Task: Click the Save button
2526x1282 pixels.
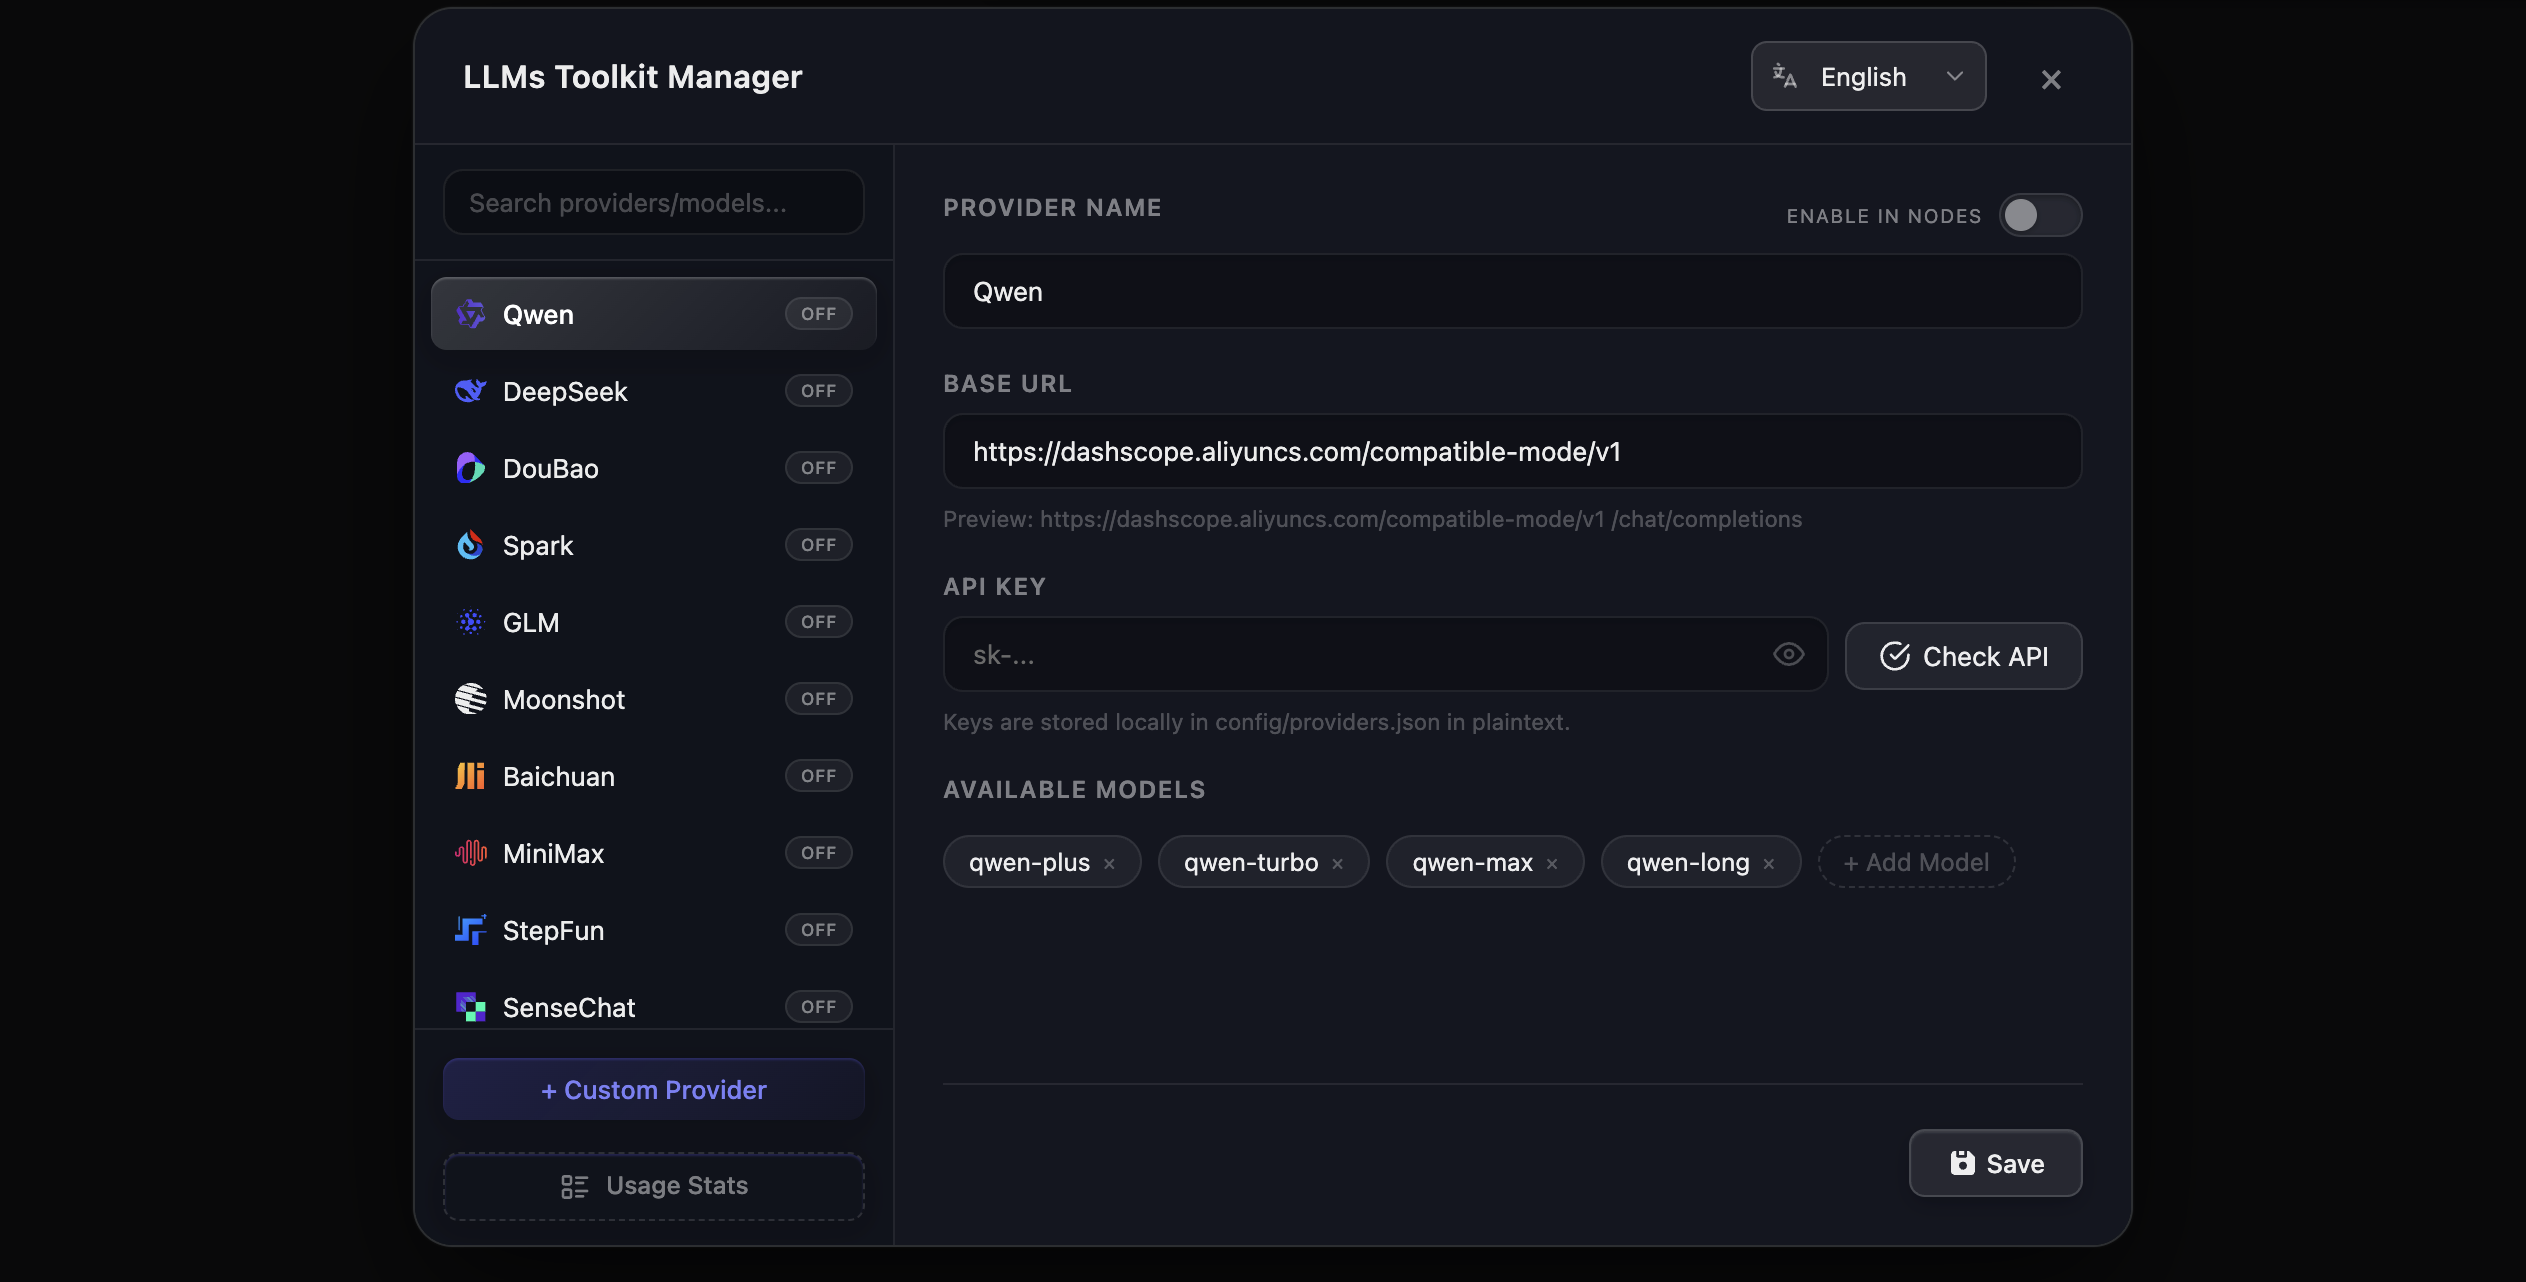Action: tap(1995, 1163)
